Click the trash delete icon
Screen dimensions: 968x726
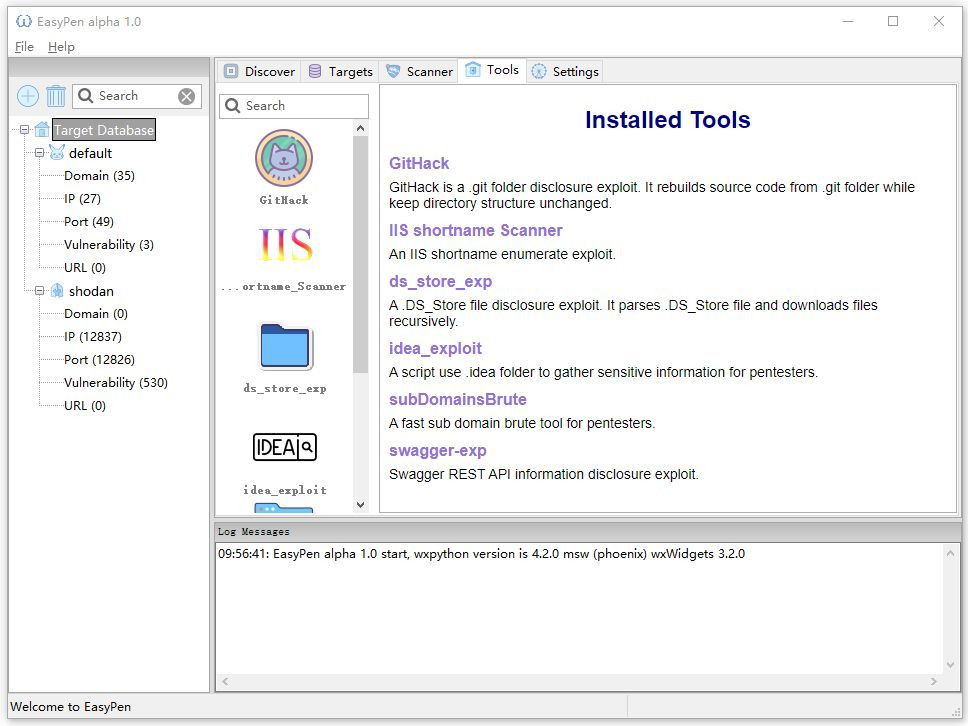pyautogui.click(x=56, y=96)
